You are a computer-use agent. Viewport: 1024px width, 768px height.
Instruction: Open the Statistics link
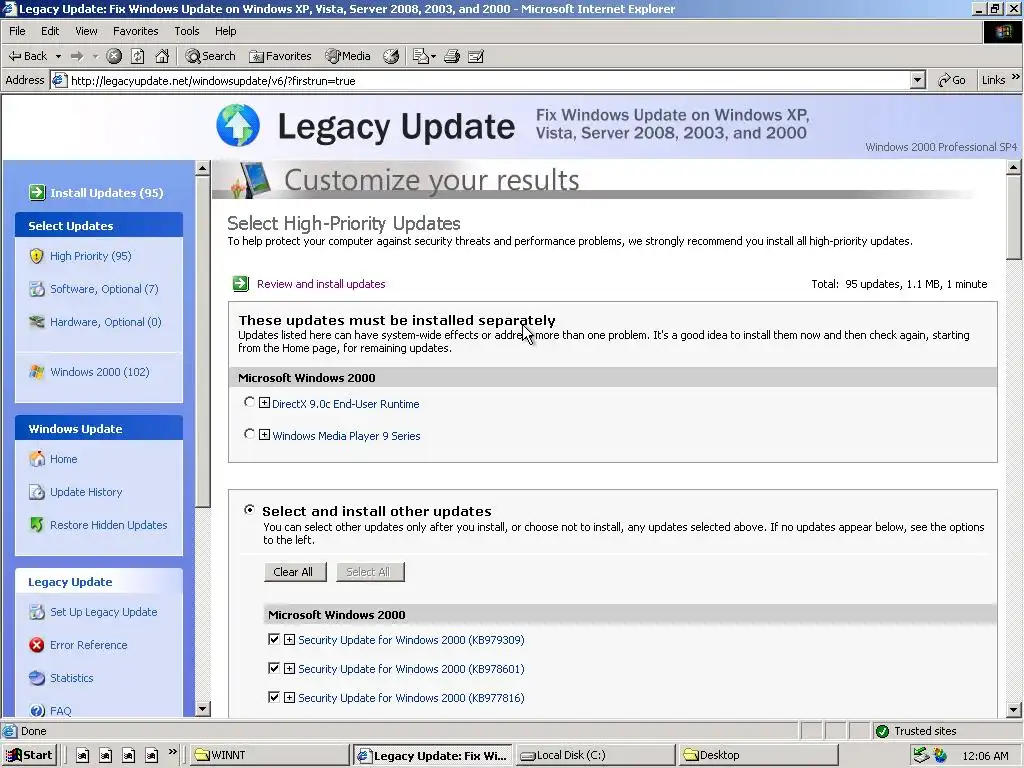click(72, 678)
